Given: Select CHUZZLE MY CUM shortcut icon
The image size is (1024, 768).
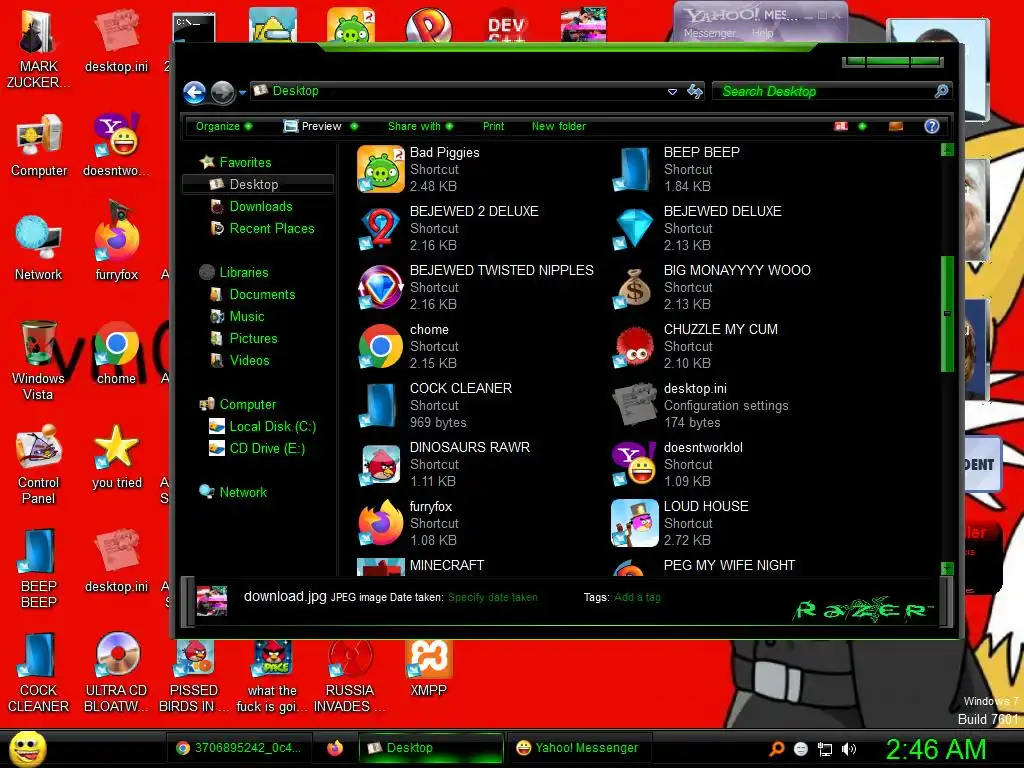Looking at the screenshot, I should (633, 346).
